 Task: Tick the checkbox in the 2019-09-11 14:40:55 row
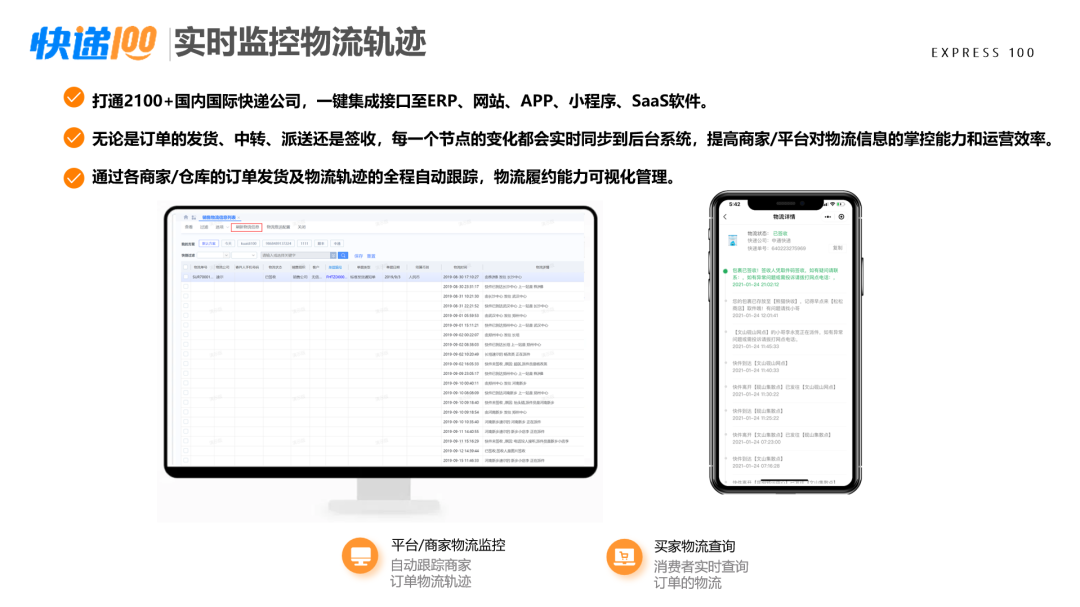tap(185, 431)
